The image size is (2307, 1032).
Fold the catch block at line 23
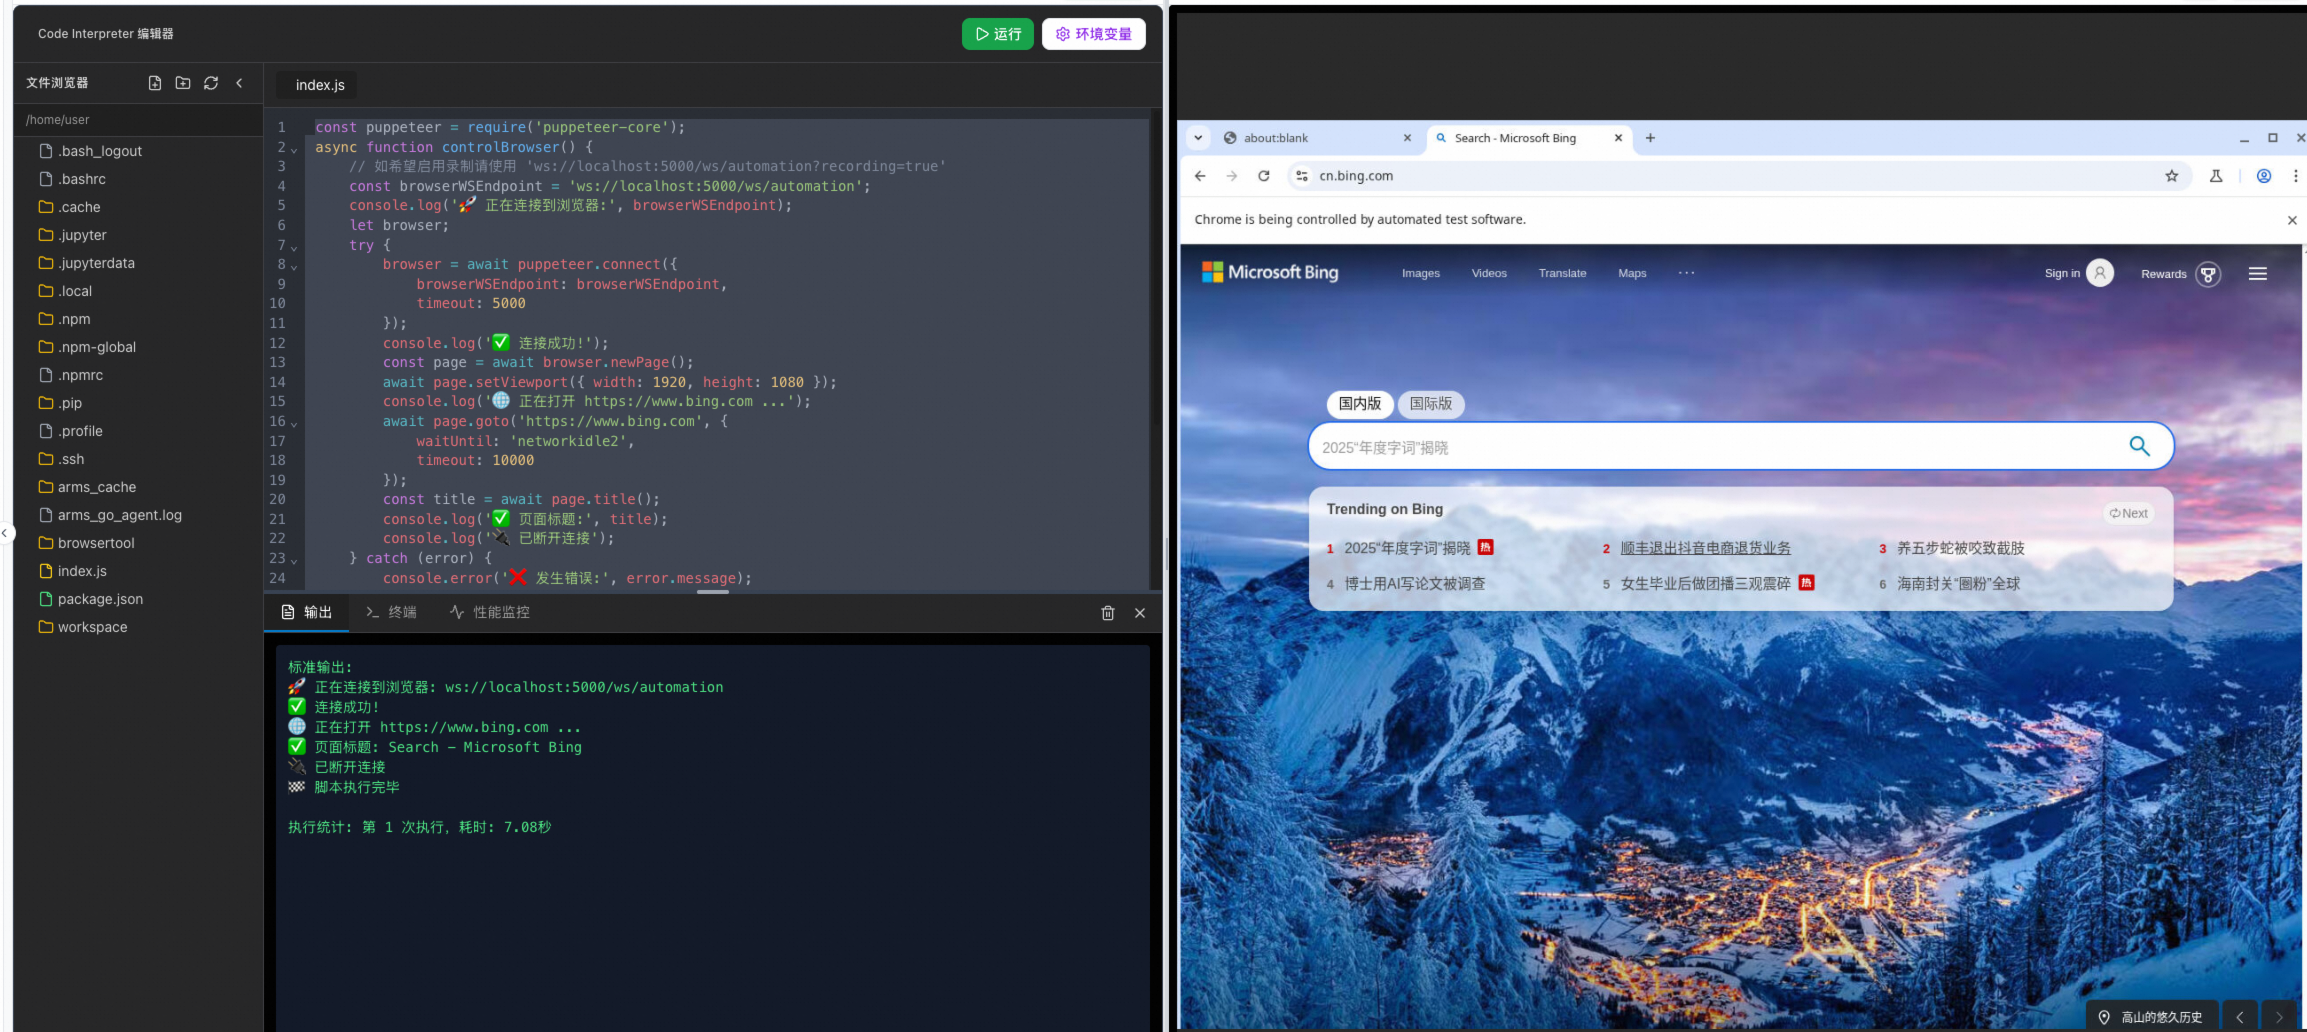pyautogui.click(x=294, y=560)
